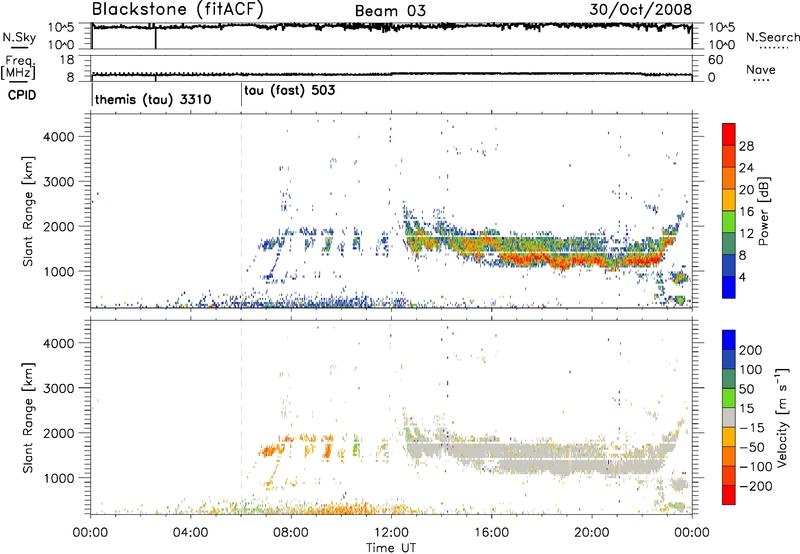The width and height of the screenshot is (800, 554).
Task: Click the 28 label on the power scale
Action: tap(746, 146)
